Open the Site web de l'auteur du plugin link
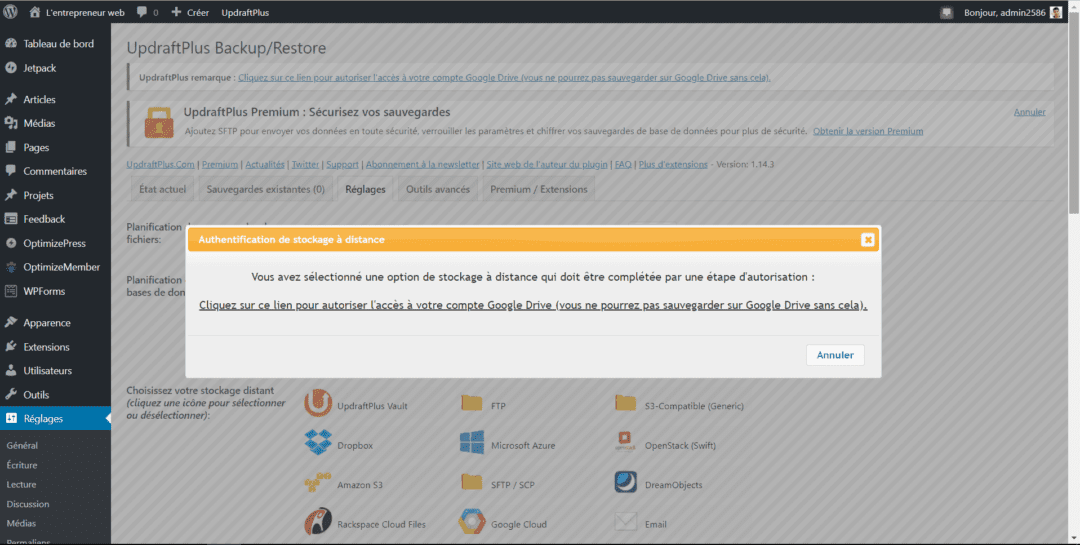This screenshot has width=1080, height=545. tap(547, 165)
